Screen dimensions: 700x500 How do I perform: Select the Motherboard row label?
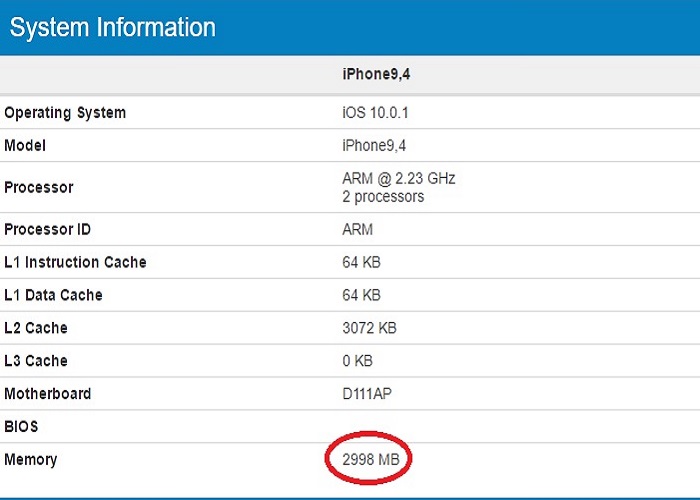[x=47, y=394]
